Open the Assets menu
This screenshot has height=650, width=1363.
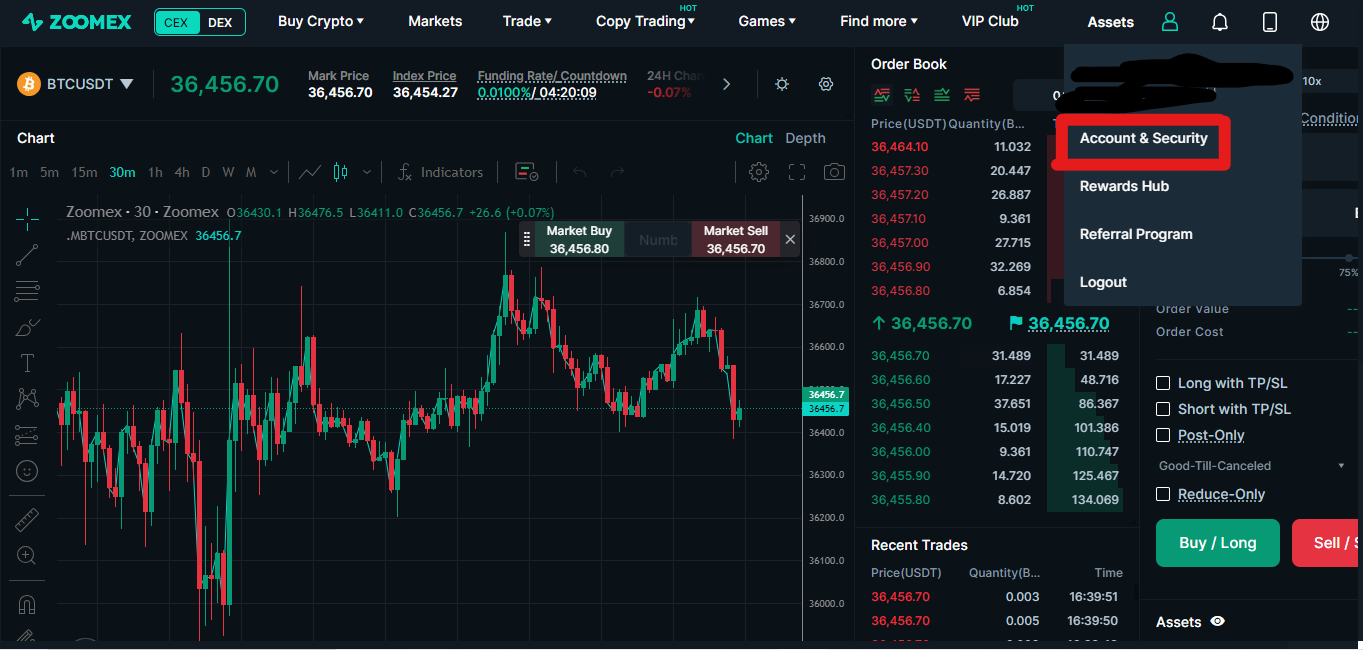point(1111,22)
